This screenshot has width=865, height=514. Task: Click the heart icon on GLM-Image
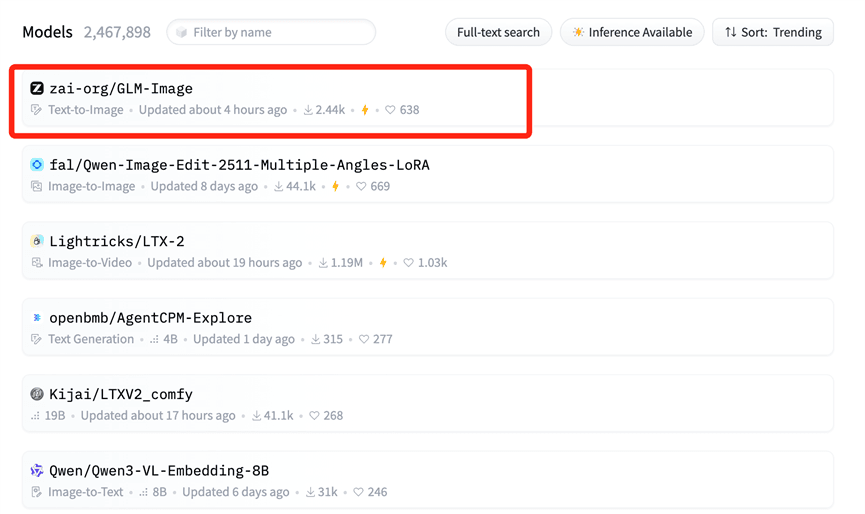click(x=391, y=110)
